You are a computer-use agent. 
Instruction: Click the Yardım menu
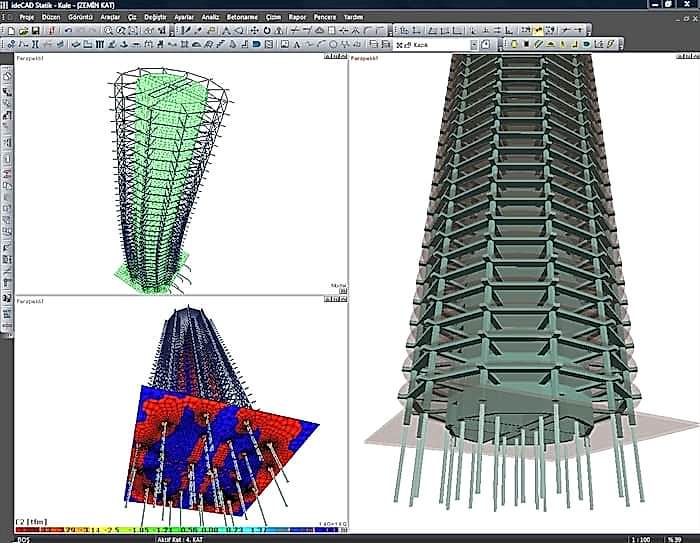pos(354,18)
